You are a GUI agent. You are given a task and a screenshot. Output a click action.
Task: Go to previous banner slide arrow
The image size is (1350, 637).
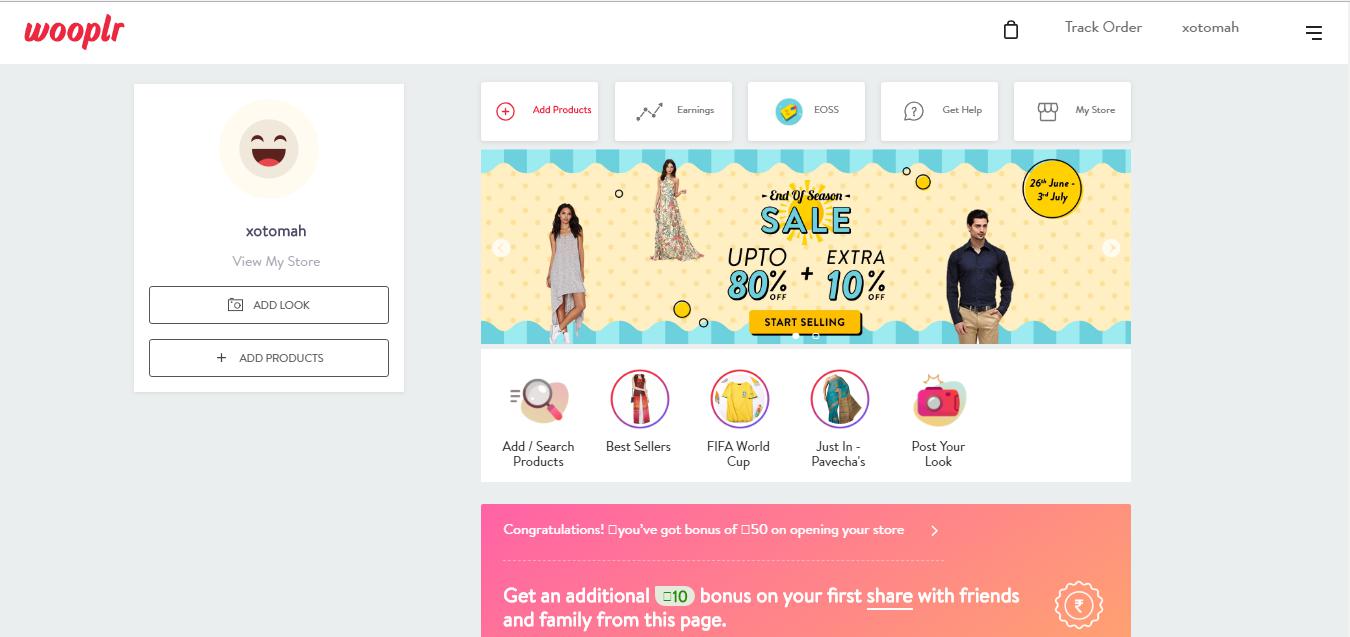tap(501, 248)
